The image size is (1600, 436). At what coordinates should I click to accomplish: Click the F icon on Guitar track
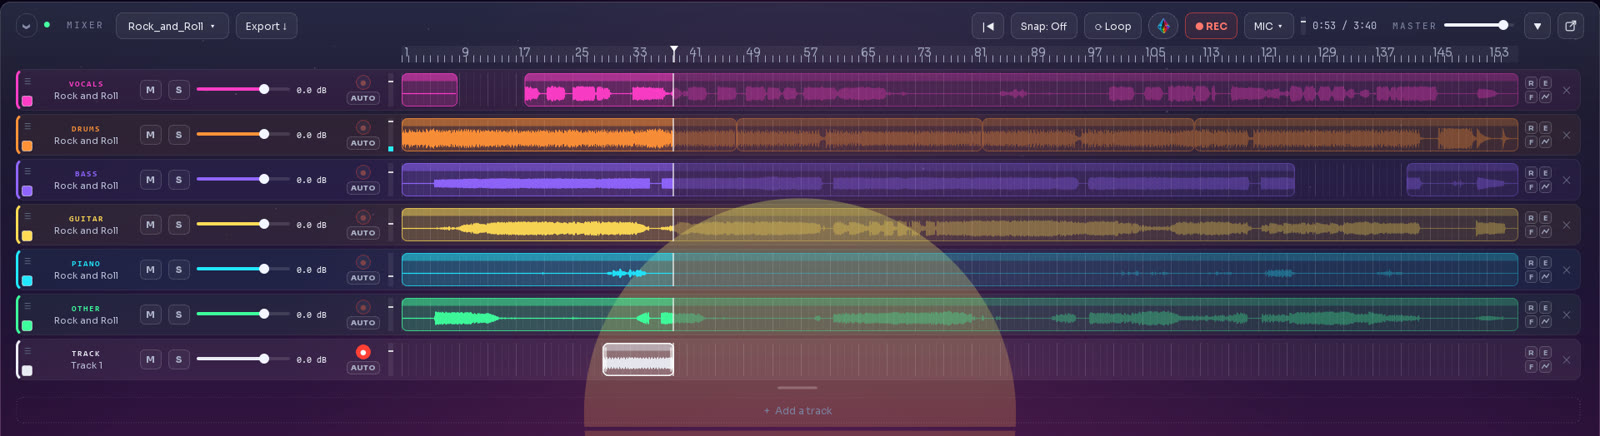point(1531,232)
